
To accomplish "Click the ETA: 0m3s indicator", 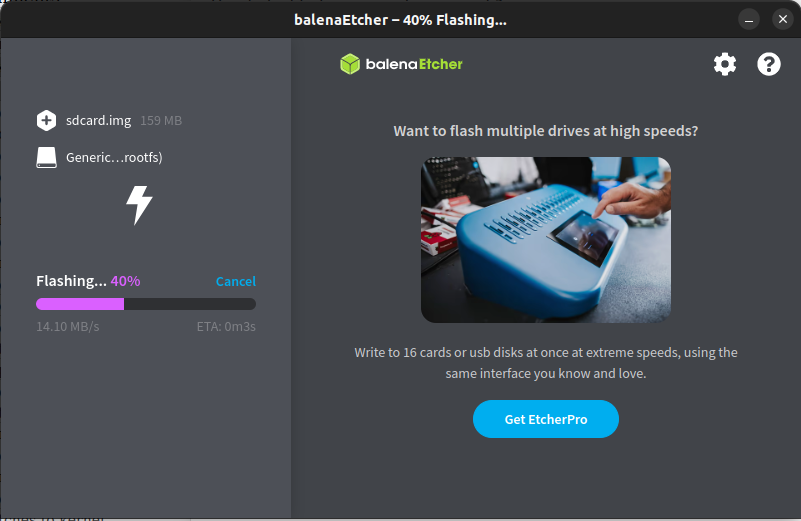I will click(226, 326).
